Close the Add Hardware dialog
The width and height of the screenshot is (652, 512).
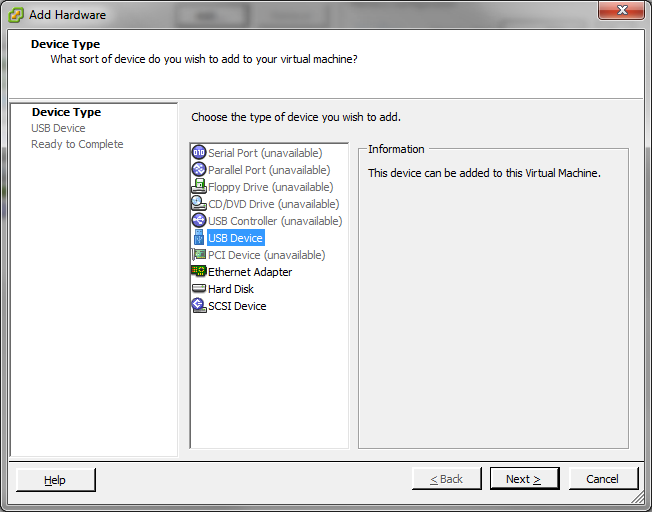click(622, 10)
